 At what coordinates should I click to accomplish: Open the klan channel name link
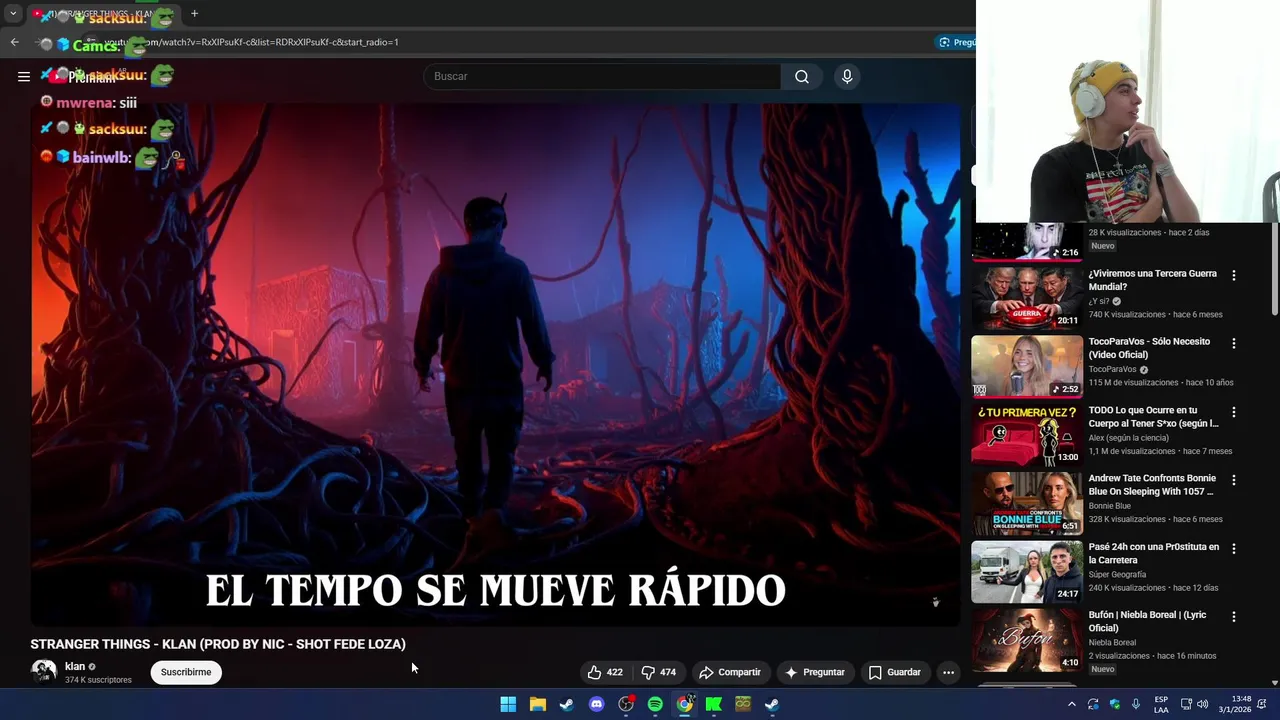point(75,666)
